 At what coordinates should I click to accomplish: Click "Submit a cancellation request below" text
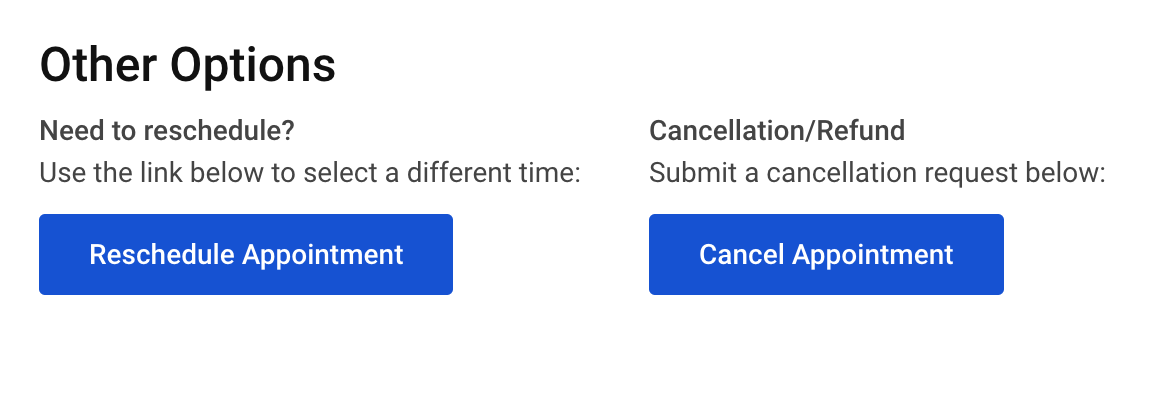[877, 173]
